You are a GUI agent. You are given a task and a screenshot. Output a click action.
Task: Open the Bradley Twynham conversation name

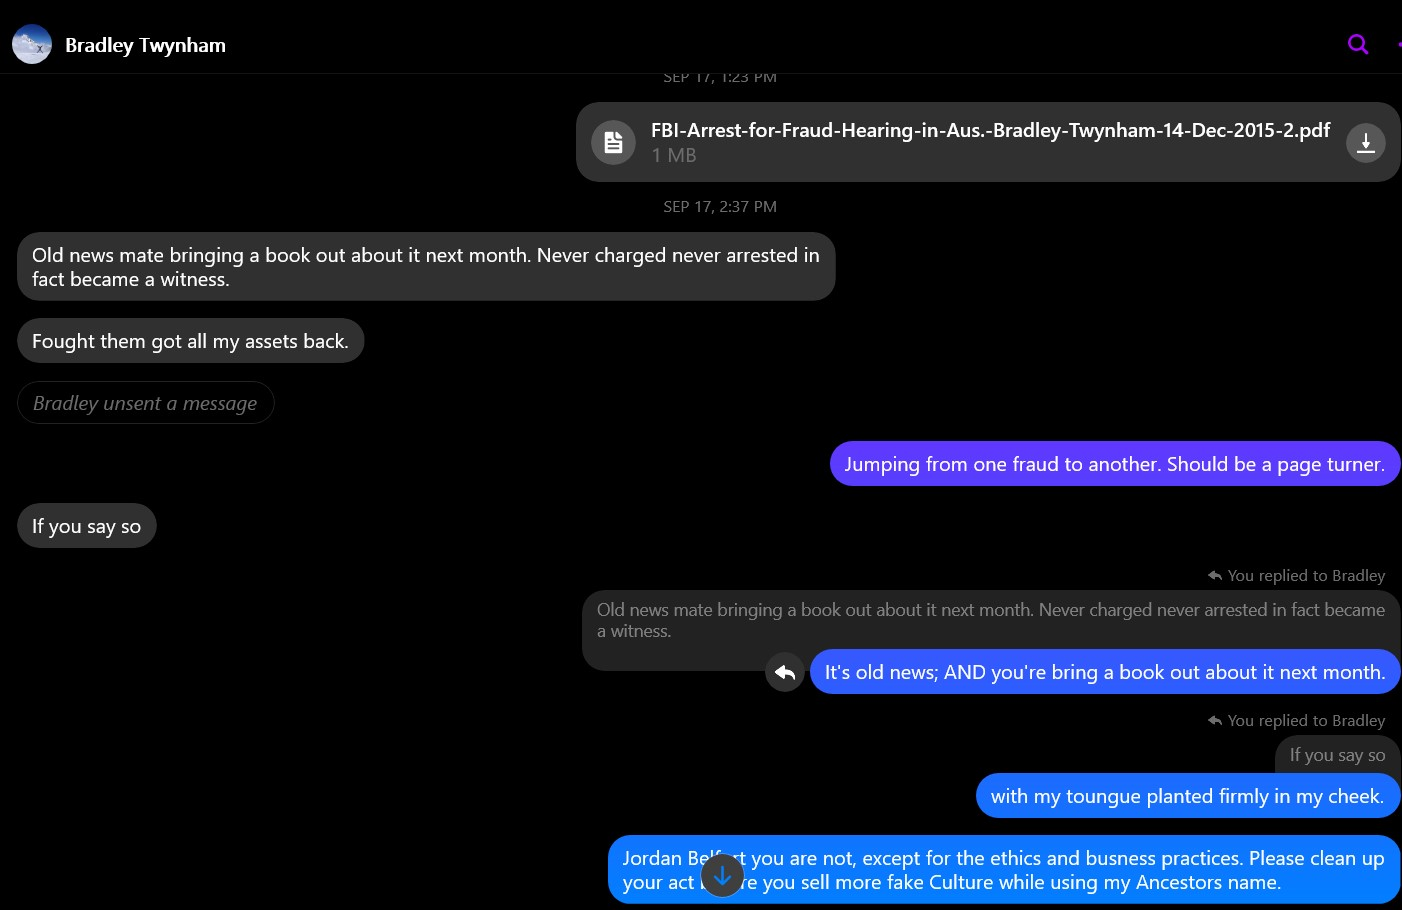point(145,45)
